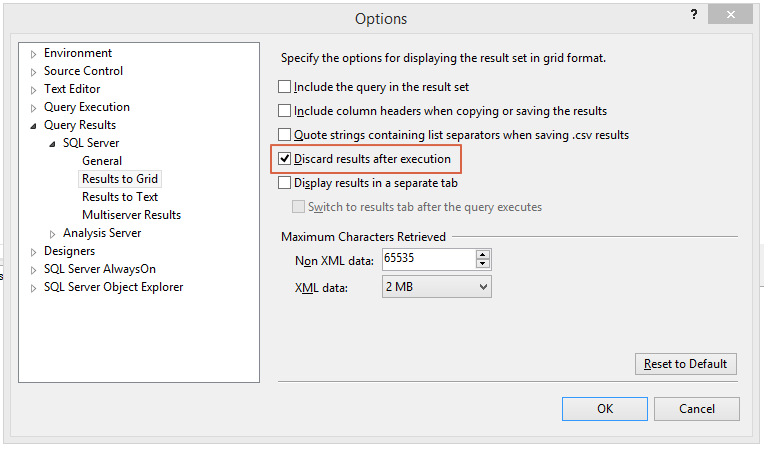764x449 pixels.
Task: Click the help question mark icon
Action: click(x=694, y=15)
